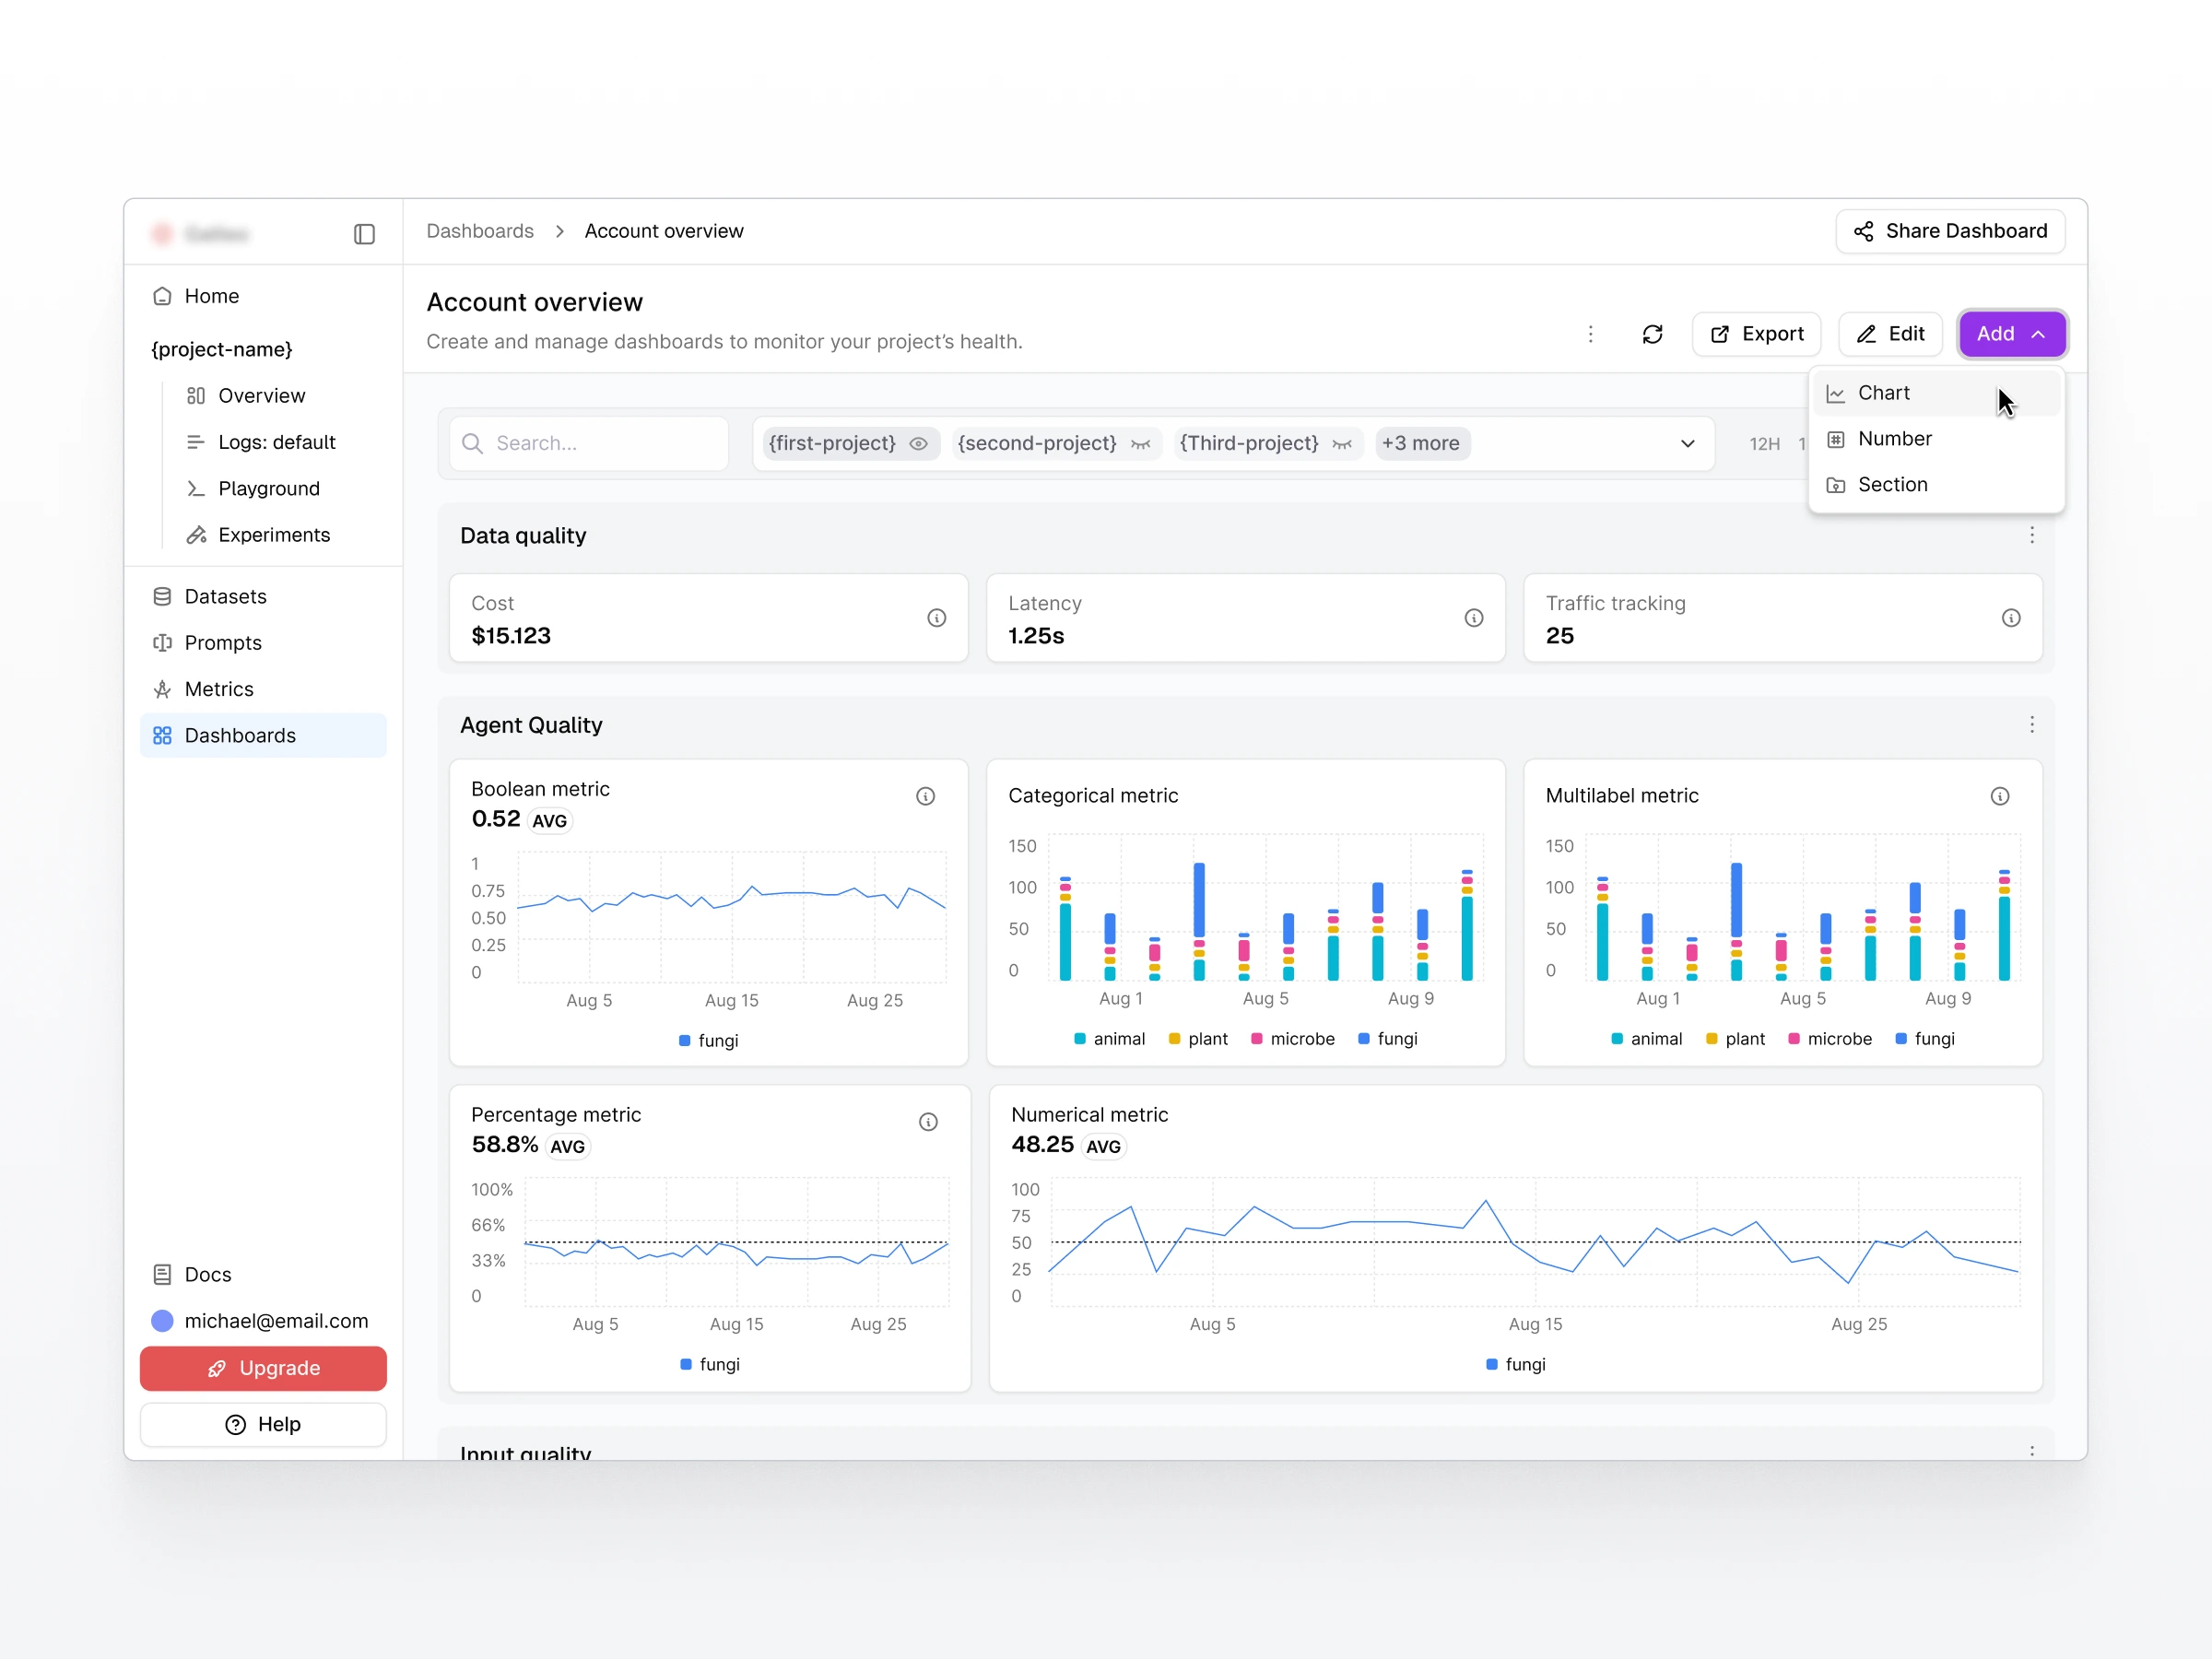Image resolution: width=2212 pixels, height=1659 pixels.
Task: Click the Cost card info icon
Action: pyautogui.click(x=936, y=618)
